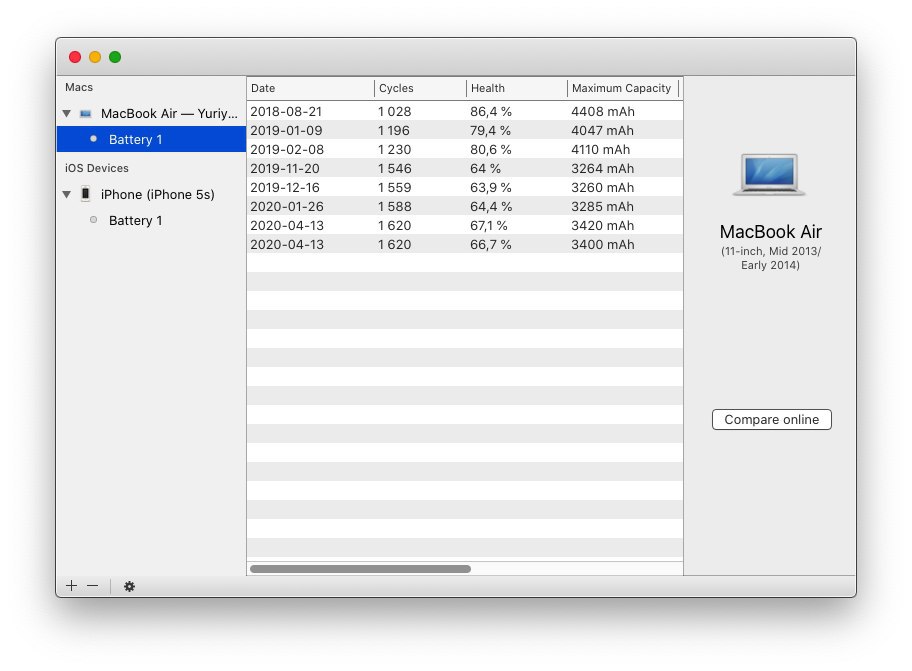
Task: Sort by the Cycles column header
Action: point(420,88)
